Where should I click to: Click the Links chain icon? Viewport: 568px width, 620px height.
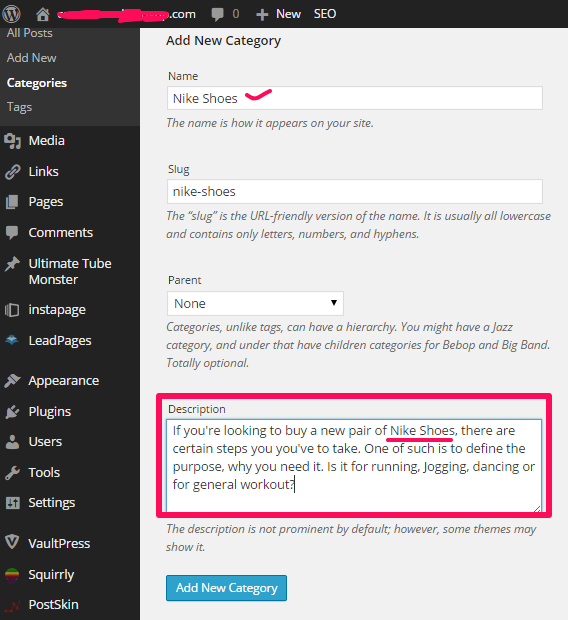point(12,172)
